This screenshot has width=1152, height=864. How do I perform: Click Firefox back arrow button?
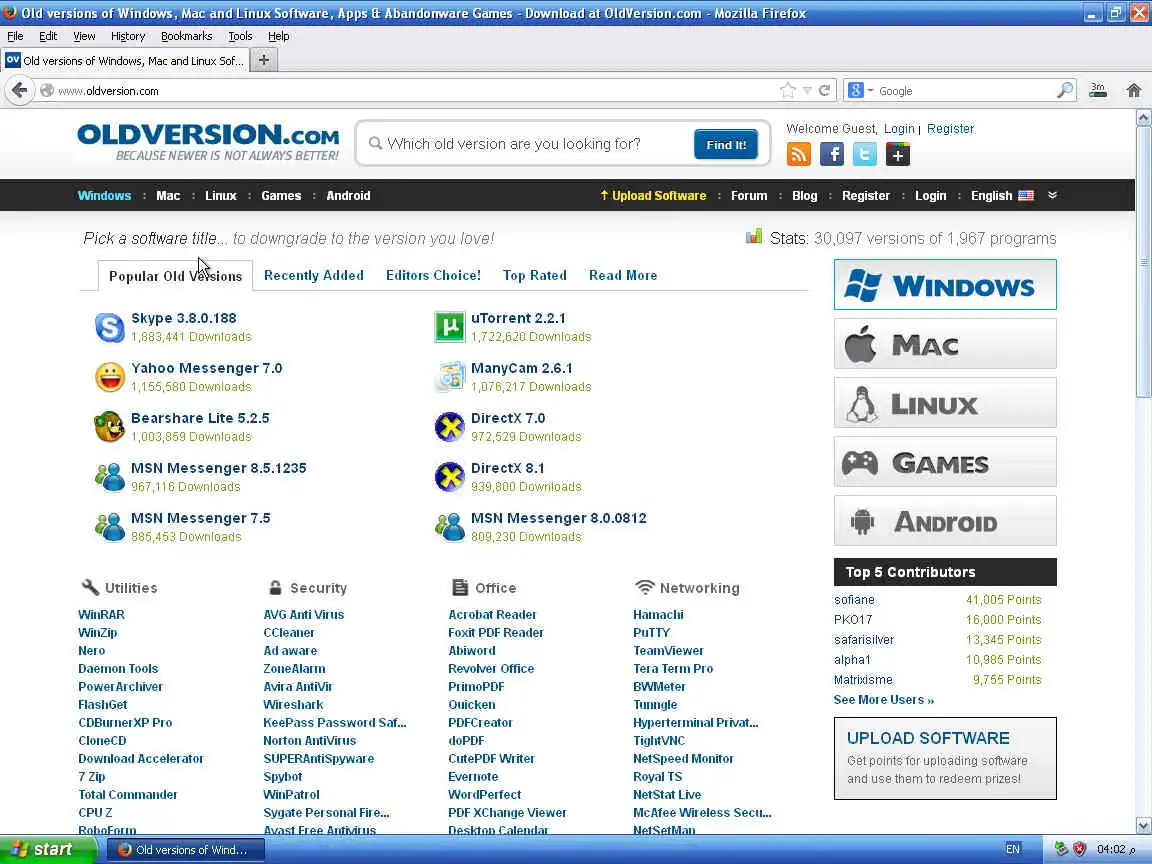[x=20, y=90]
